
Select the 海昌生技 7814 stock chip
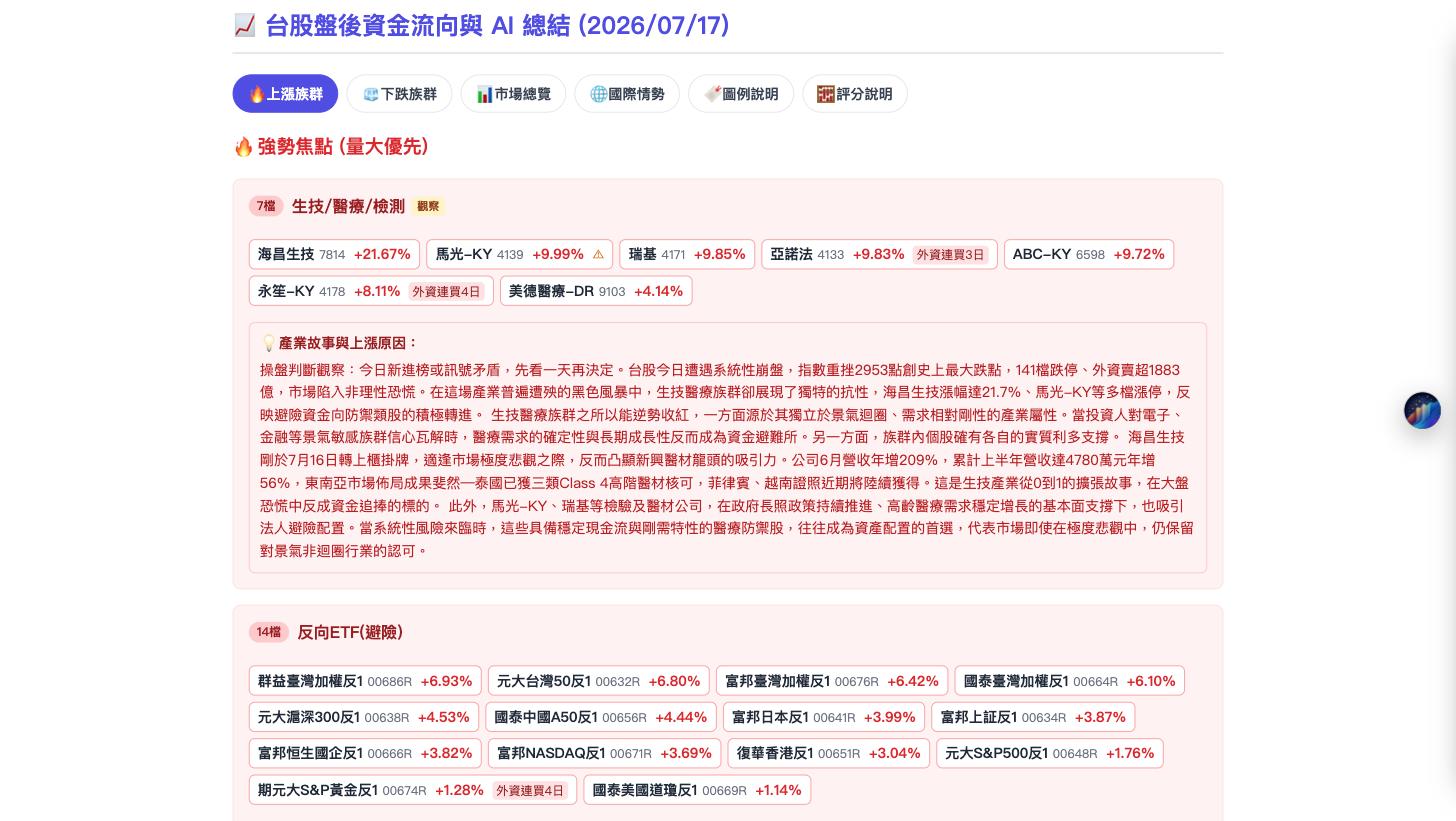[334, 254]
